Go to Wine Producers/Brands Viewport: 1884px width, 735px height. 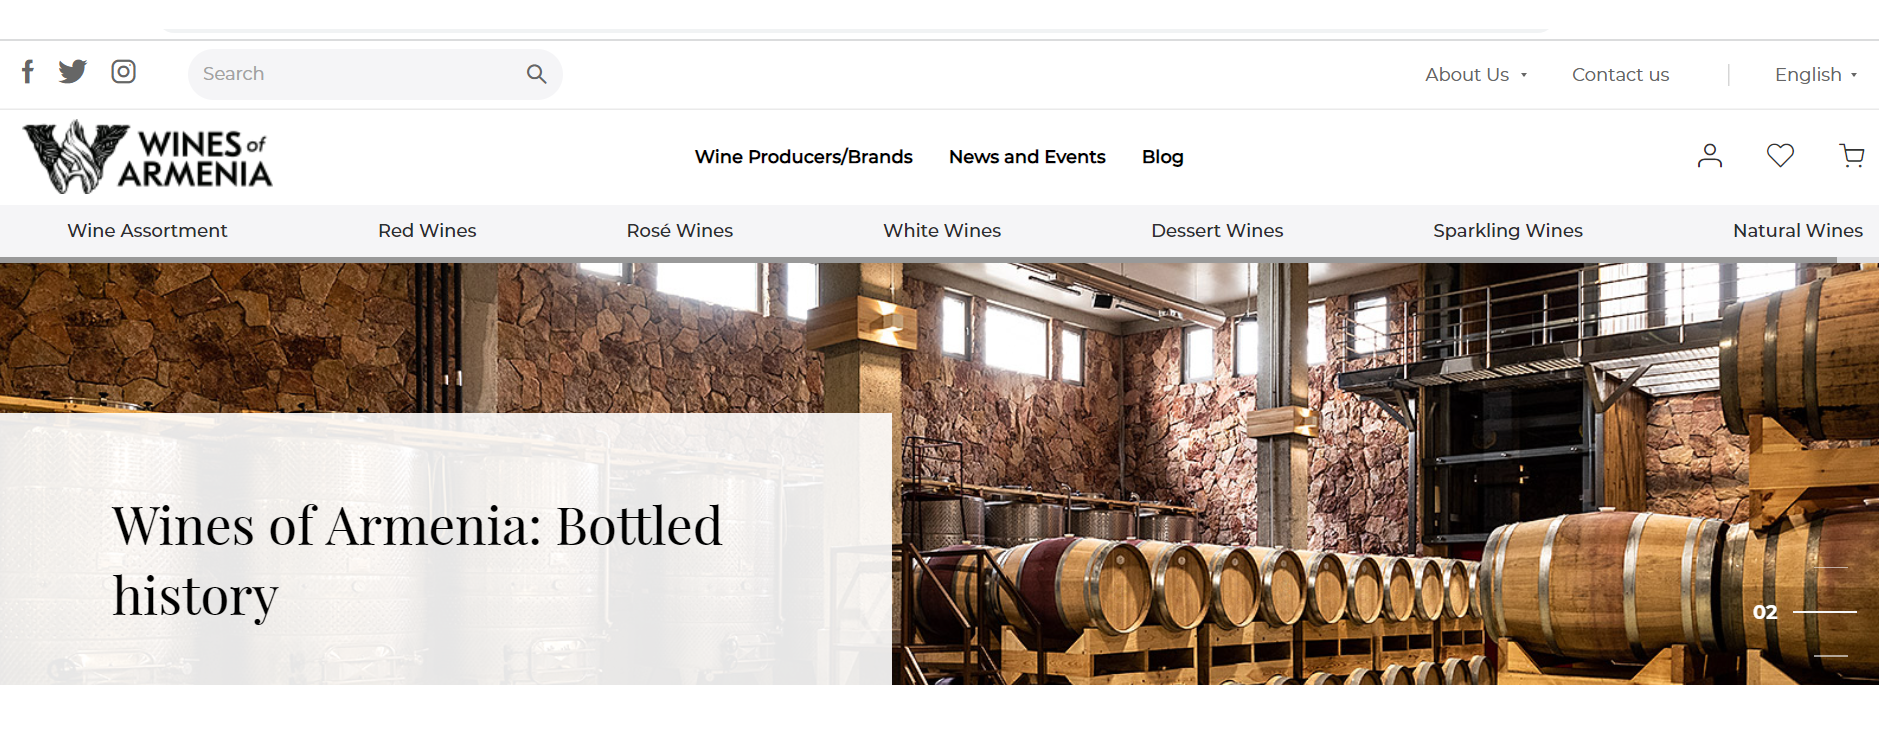[803, 157]
